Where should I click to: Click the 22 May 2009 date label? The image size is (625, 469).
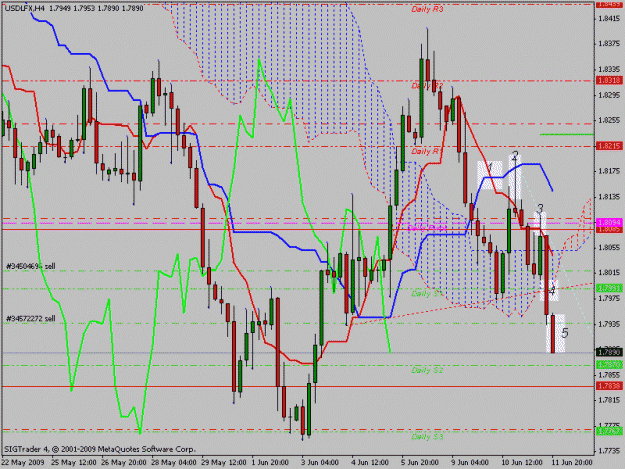tap(23, 463)
